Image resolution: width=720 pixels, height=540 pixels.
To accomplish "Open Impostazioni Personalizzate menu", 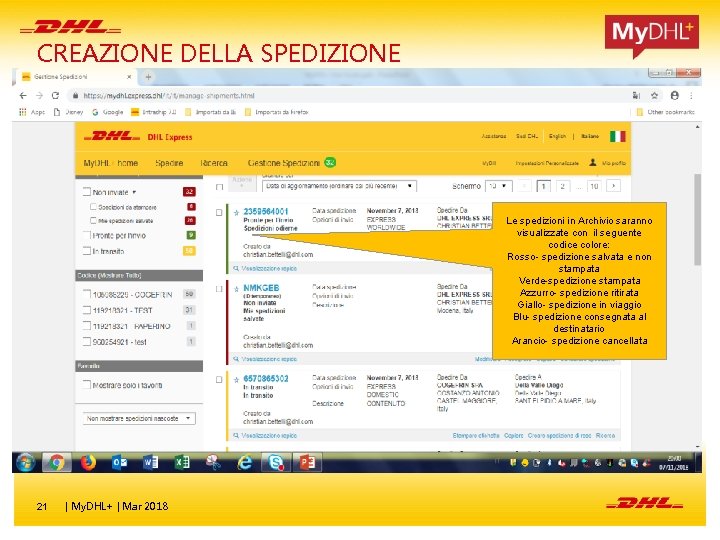I will pos(547,163).
